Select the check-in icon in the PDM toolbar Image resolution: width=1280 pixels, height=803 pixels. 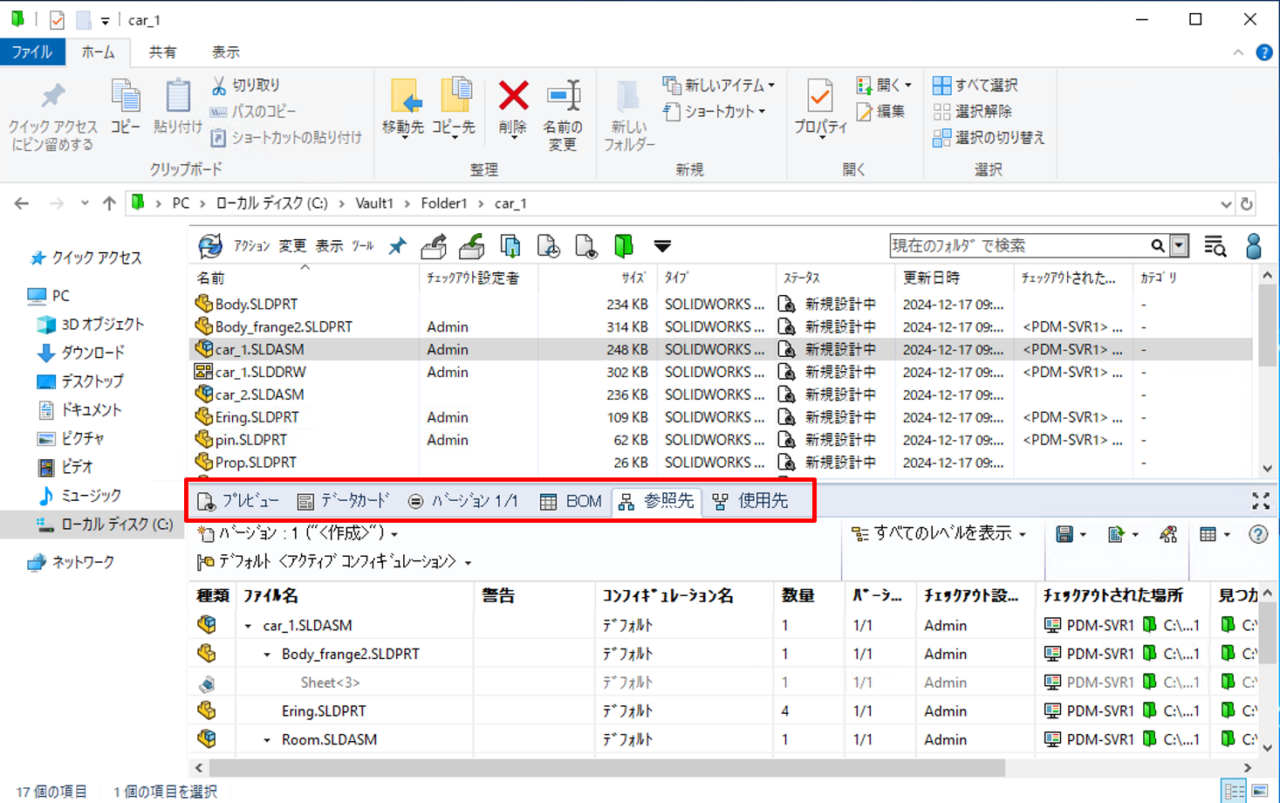(471, 246)
